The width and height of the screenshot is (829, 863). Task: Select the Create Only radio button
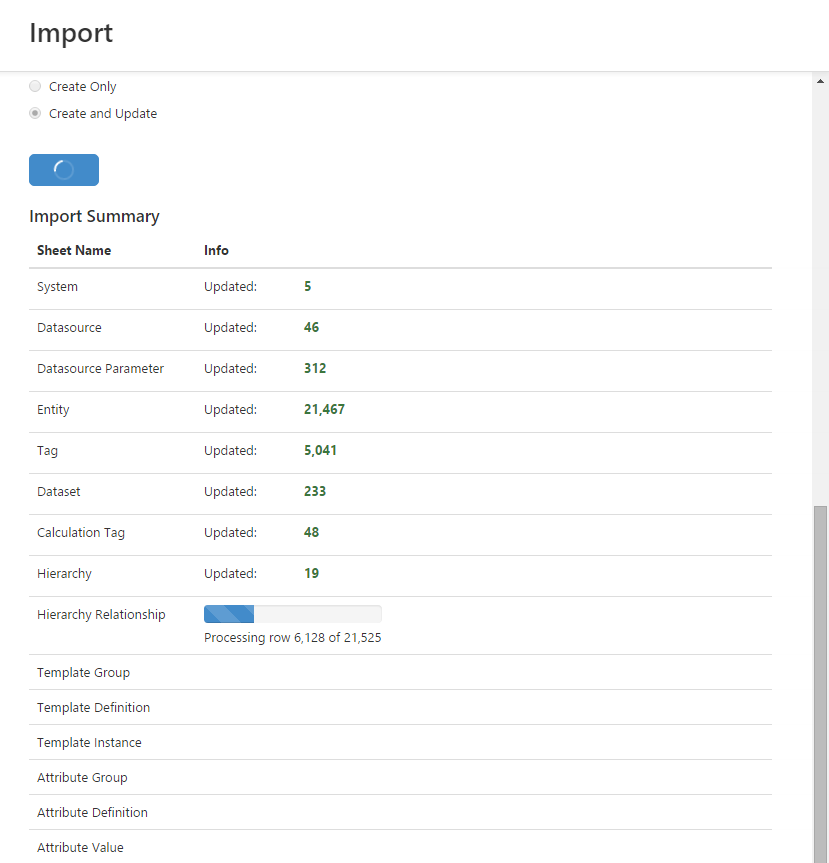(x=35, y=87)
